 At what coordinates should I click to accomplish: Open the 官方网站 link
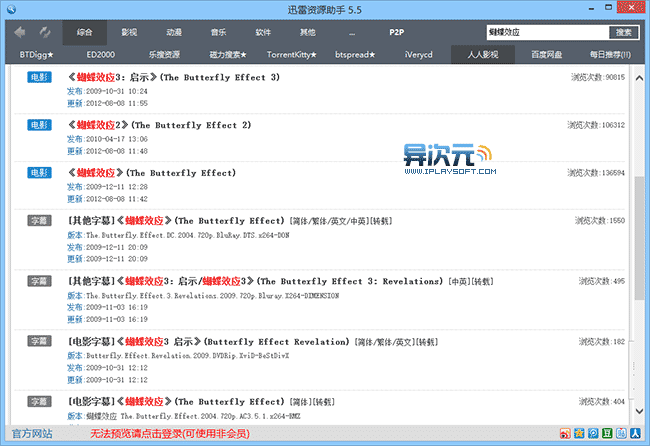[32, 434]
